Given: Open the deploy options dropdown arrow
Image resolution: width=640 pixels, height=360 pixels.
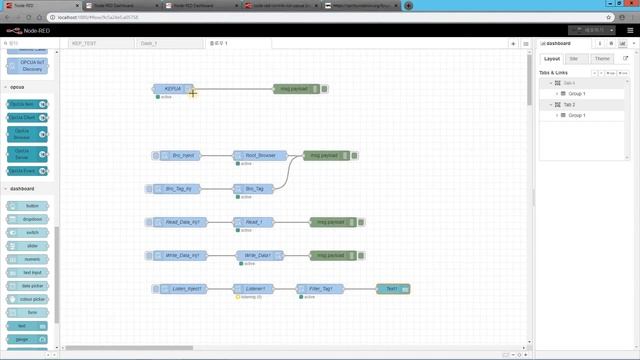Looking at the screenshot, I should pos(611,30).
